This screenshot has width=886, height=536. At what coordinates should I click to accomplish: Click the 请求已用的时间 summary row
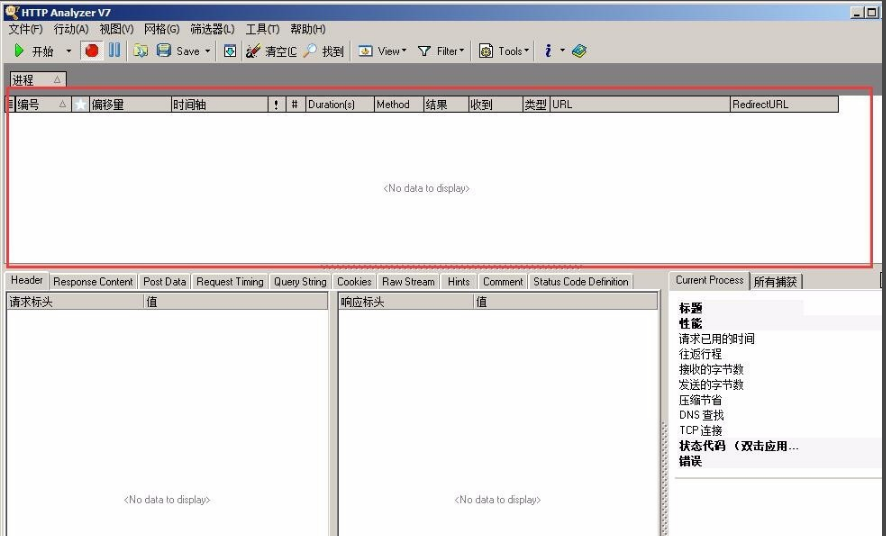(x=779, y=339)
